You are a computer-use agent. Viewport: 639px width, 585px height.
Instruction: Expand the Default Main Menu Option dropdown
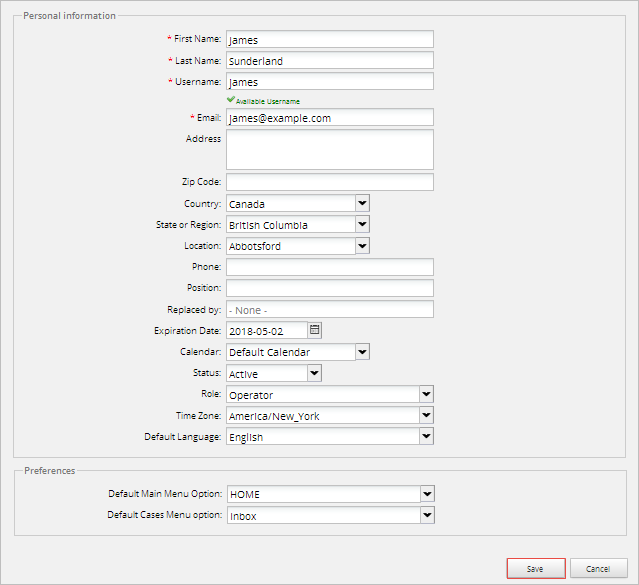(426, 493)
